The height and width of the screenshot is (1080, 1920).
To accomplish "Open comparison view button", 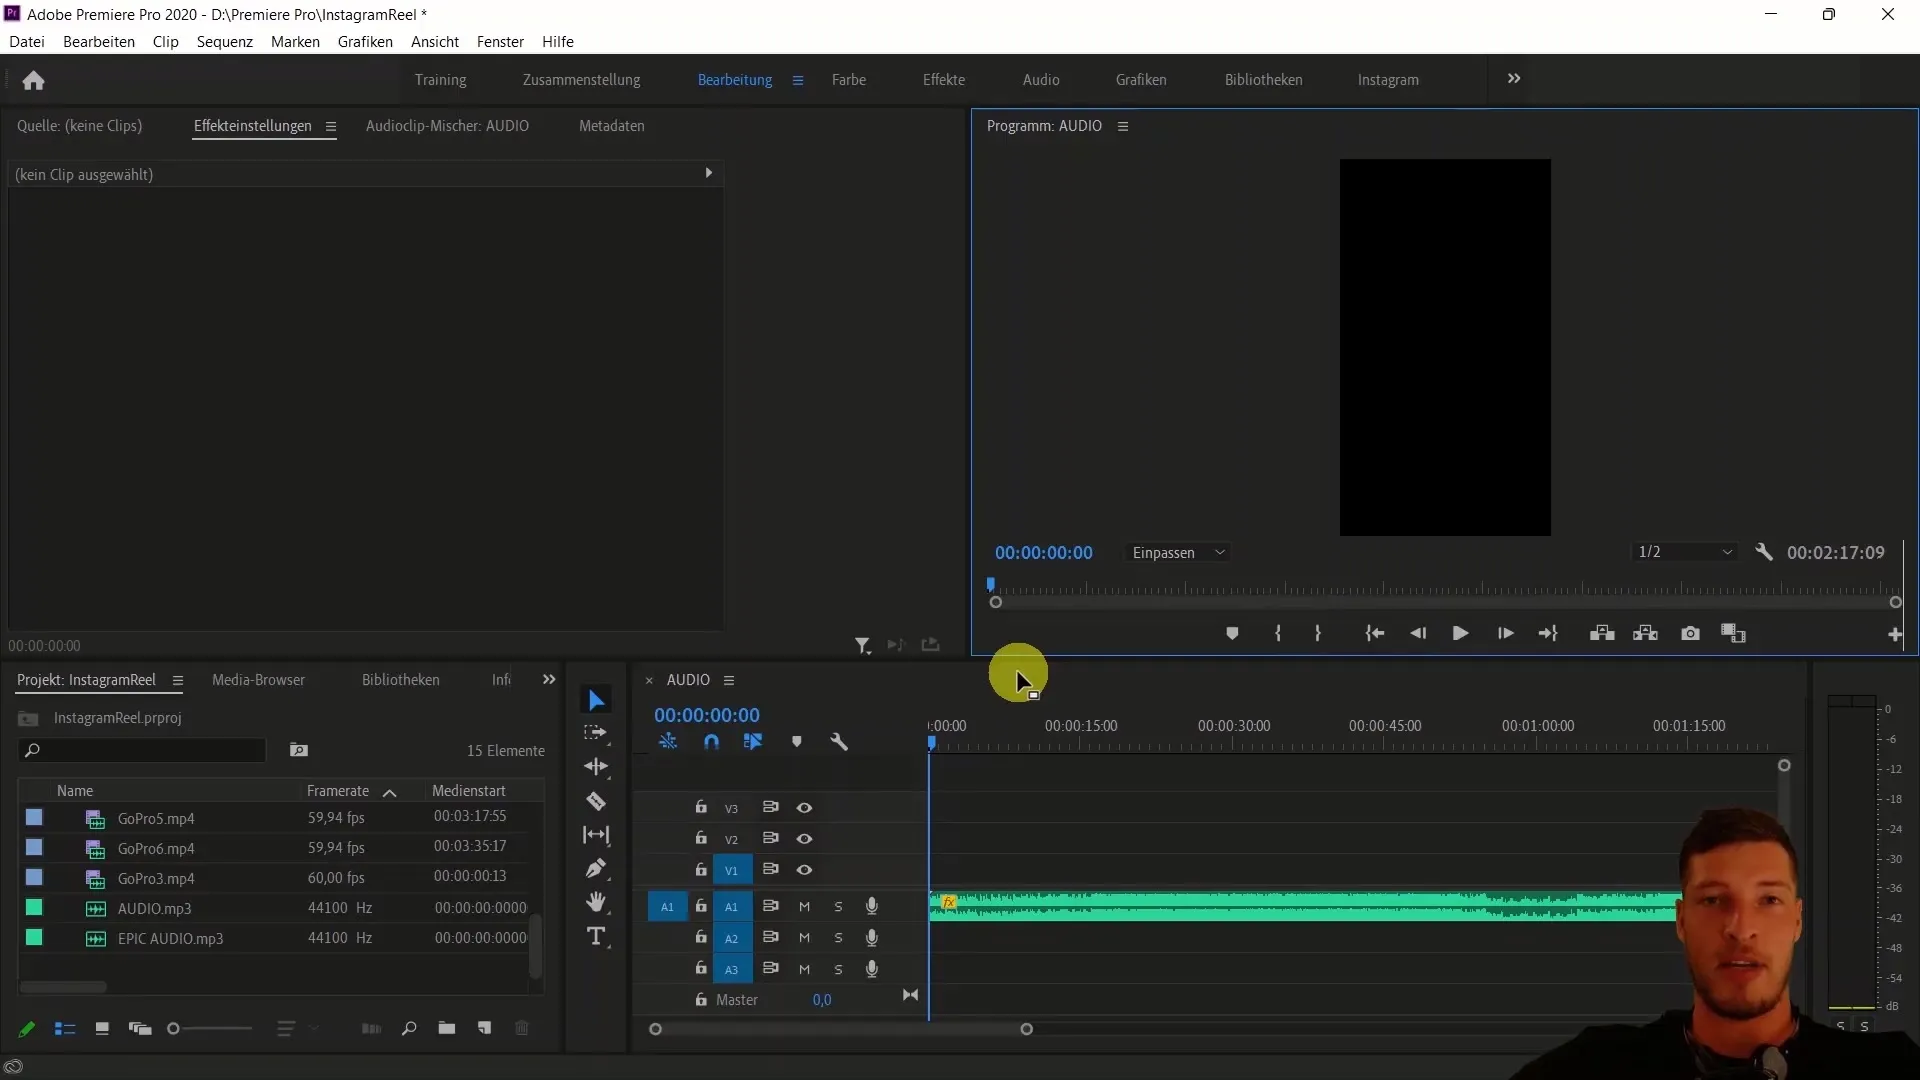I will (1733, 634).
